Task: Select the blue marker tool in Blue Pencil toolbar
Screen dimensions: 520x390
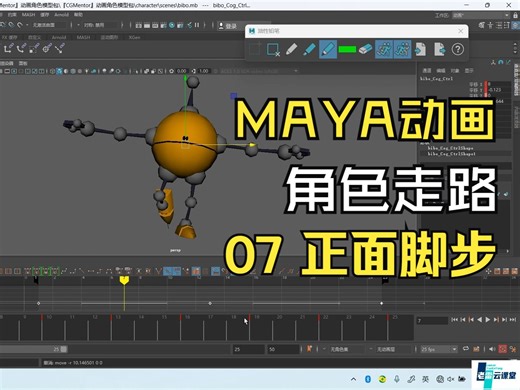Action: 309,49
